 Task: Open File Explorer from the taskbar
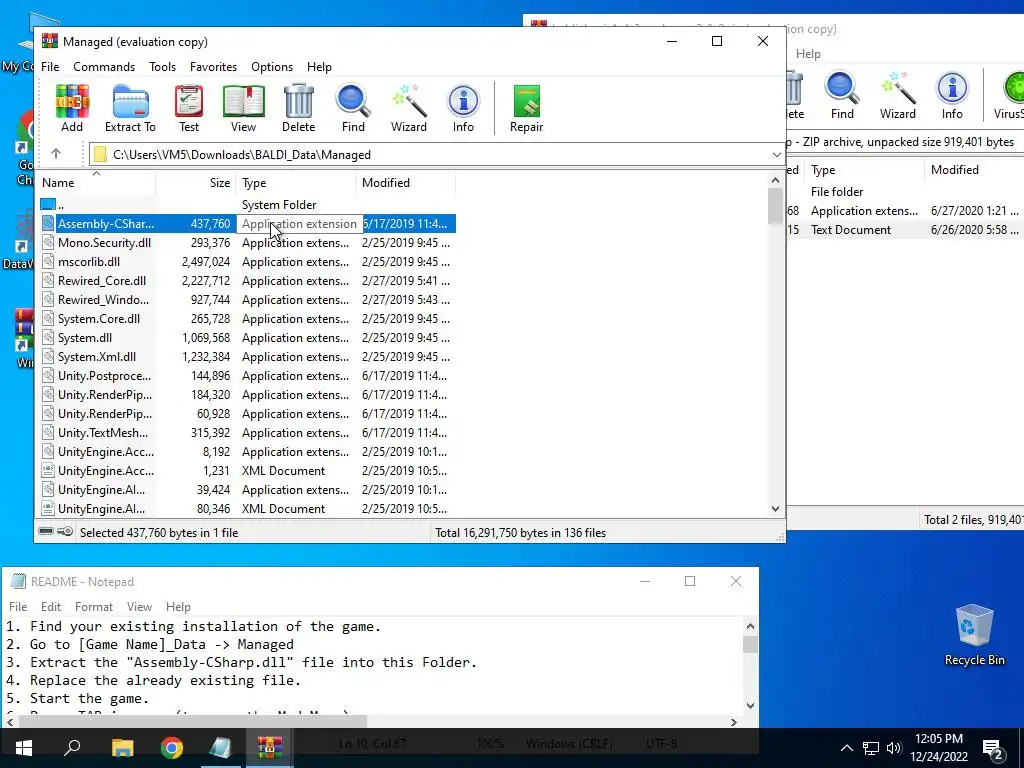(122, 748)
